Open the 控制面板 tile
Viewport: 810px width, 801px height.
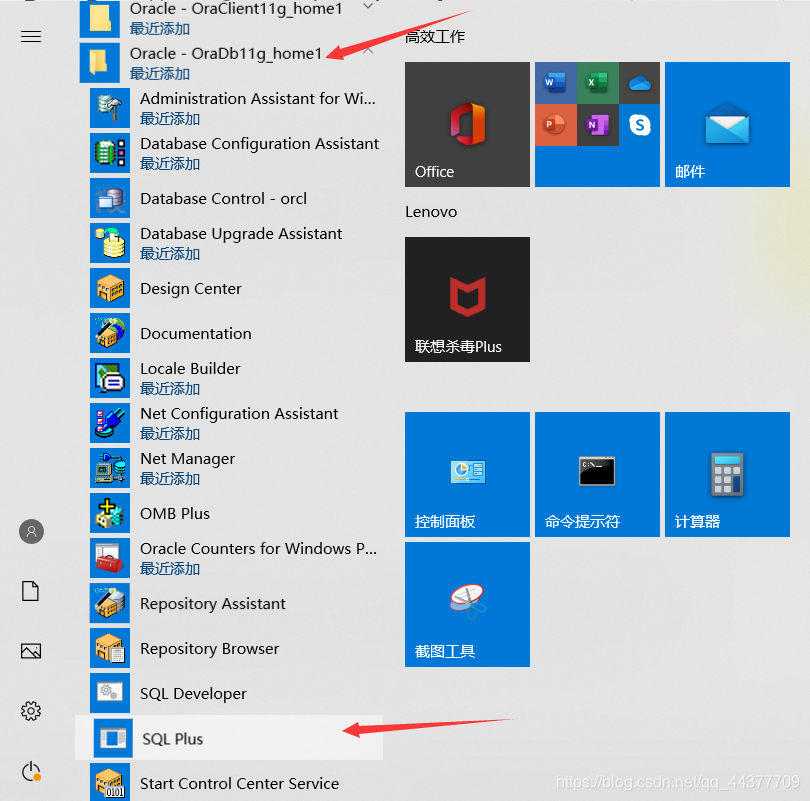coord(468,474)
